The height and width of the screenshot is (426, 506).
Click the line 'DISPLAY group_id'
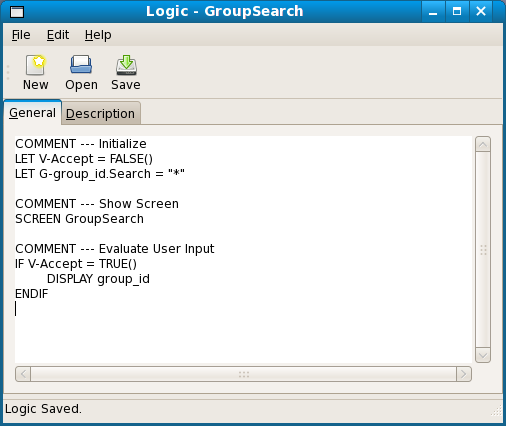[x=98, y=279]
